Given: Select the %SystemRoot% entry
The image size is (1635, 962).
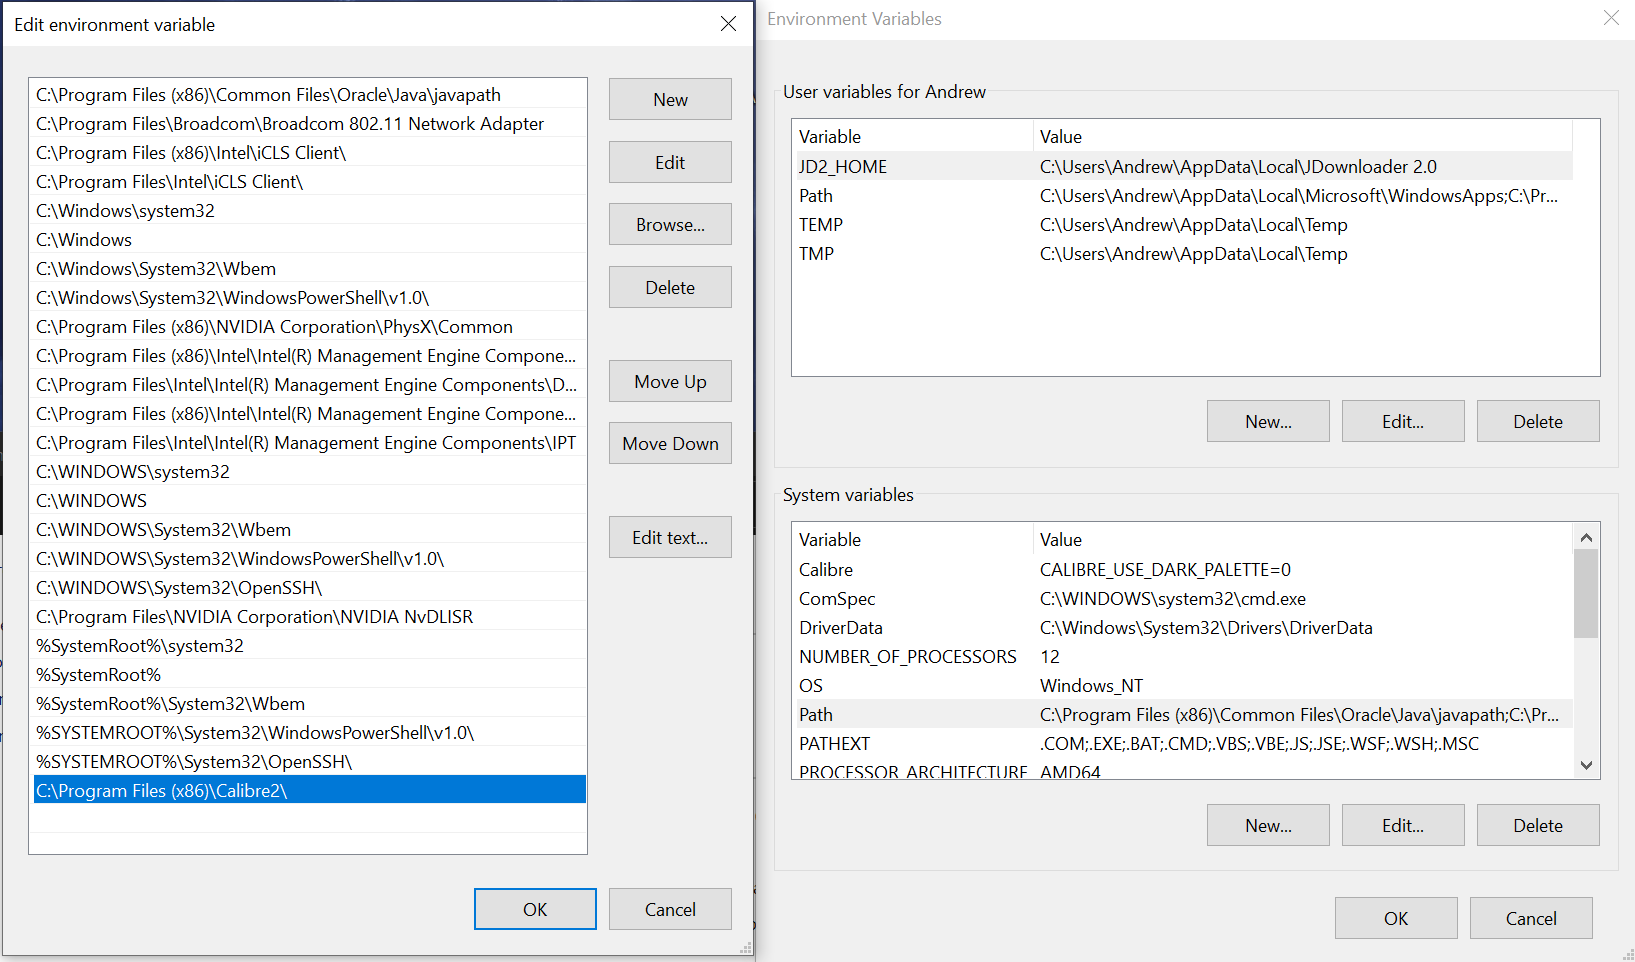Looking at the screenshot, I should (310, 674).
